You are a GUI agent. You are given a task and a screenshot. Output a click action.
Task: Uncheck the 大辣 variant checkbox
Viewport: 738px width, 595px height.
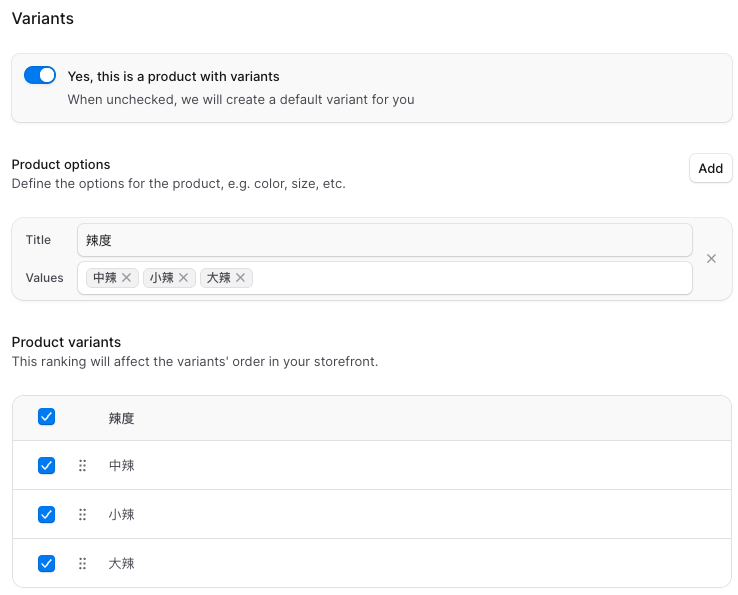tap(46, 564)
